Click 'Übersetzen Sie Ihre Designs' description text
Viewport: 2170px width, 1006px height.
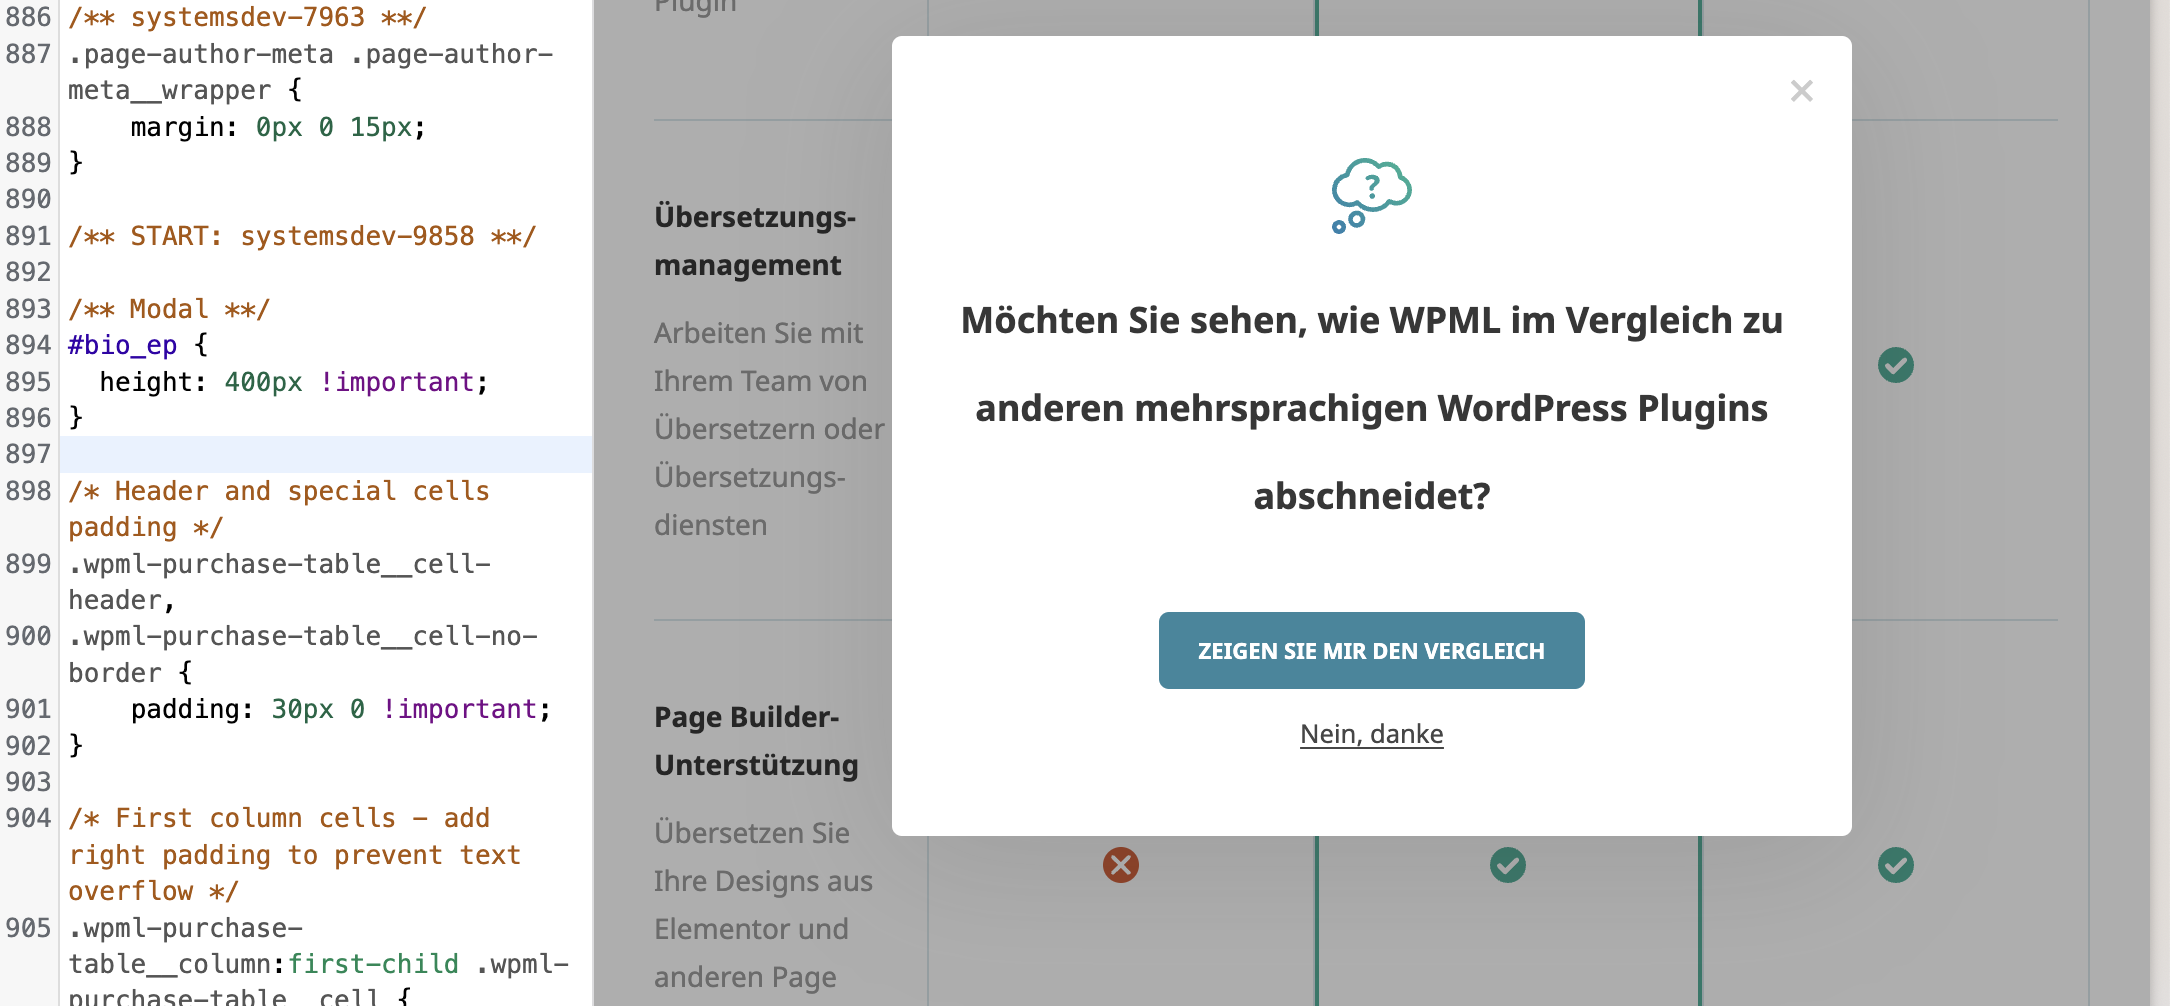click(x=763, y=905)
